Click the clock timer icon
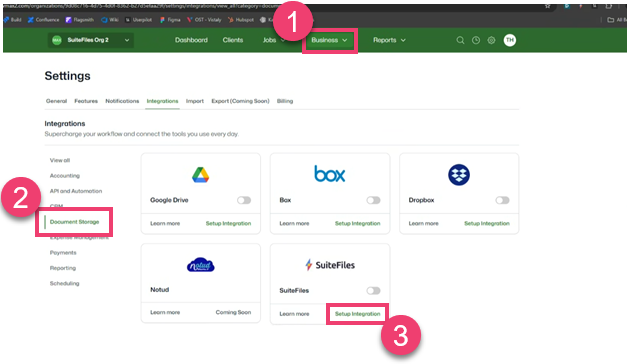This screenshot has width=627, height=364. tap(476, 40)
